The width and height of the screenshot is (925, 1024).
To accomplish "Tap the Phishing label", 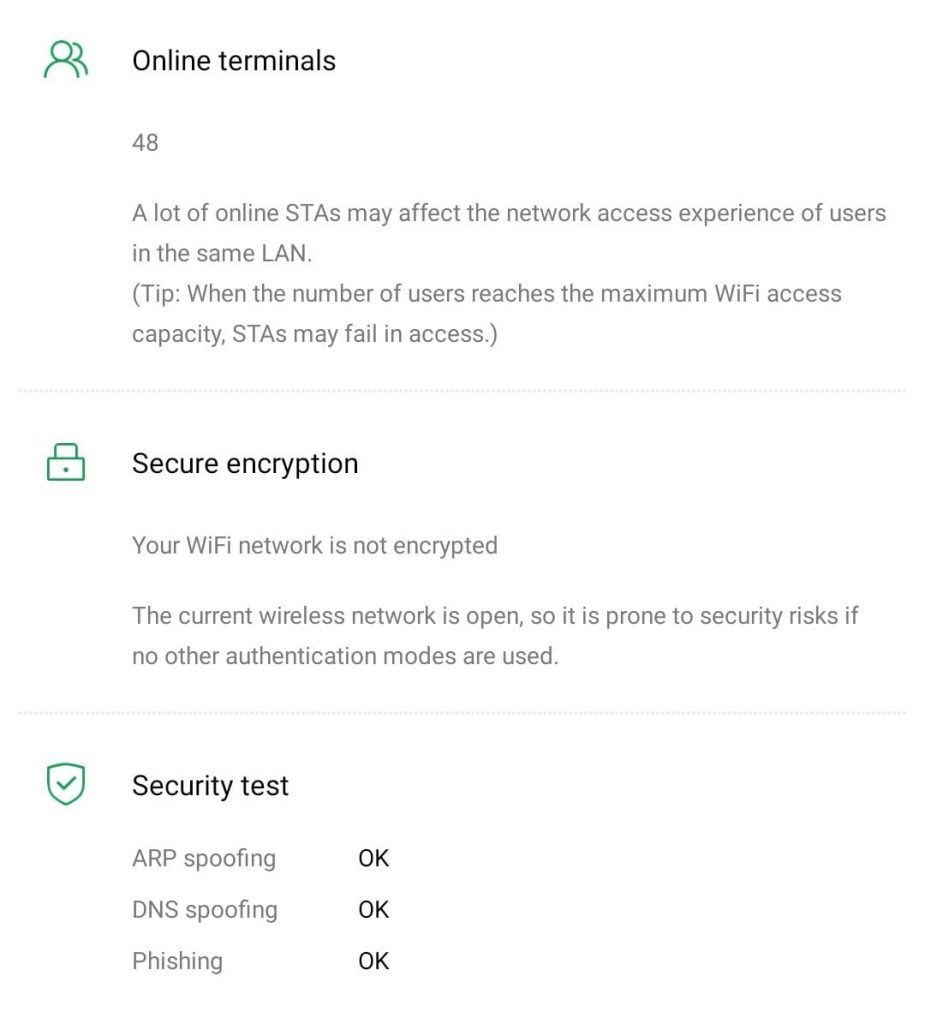I will 177,961.
